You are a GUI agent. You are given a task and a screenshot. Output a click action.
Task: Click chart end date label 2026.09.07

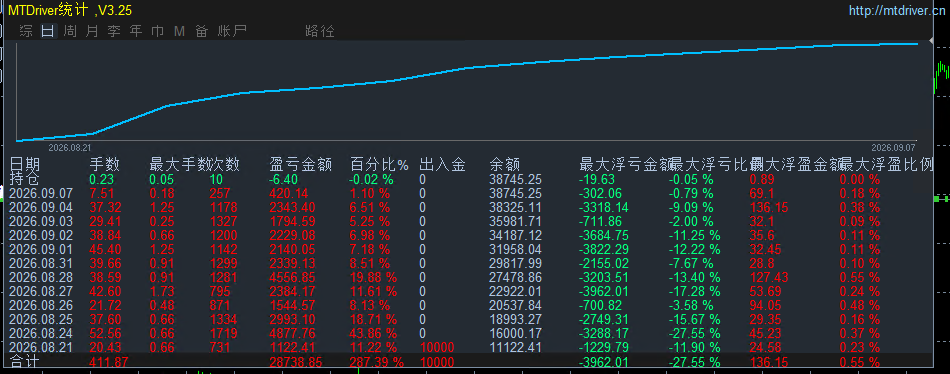(894, 147)
